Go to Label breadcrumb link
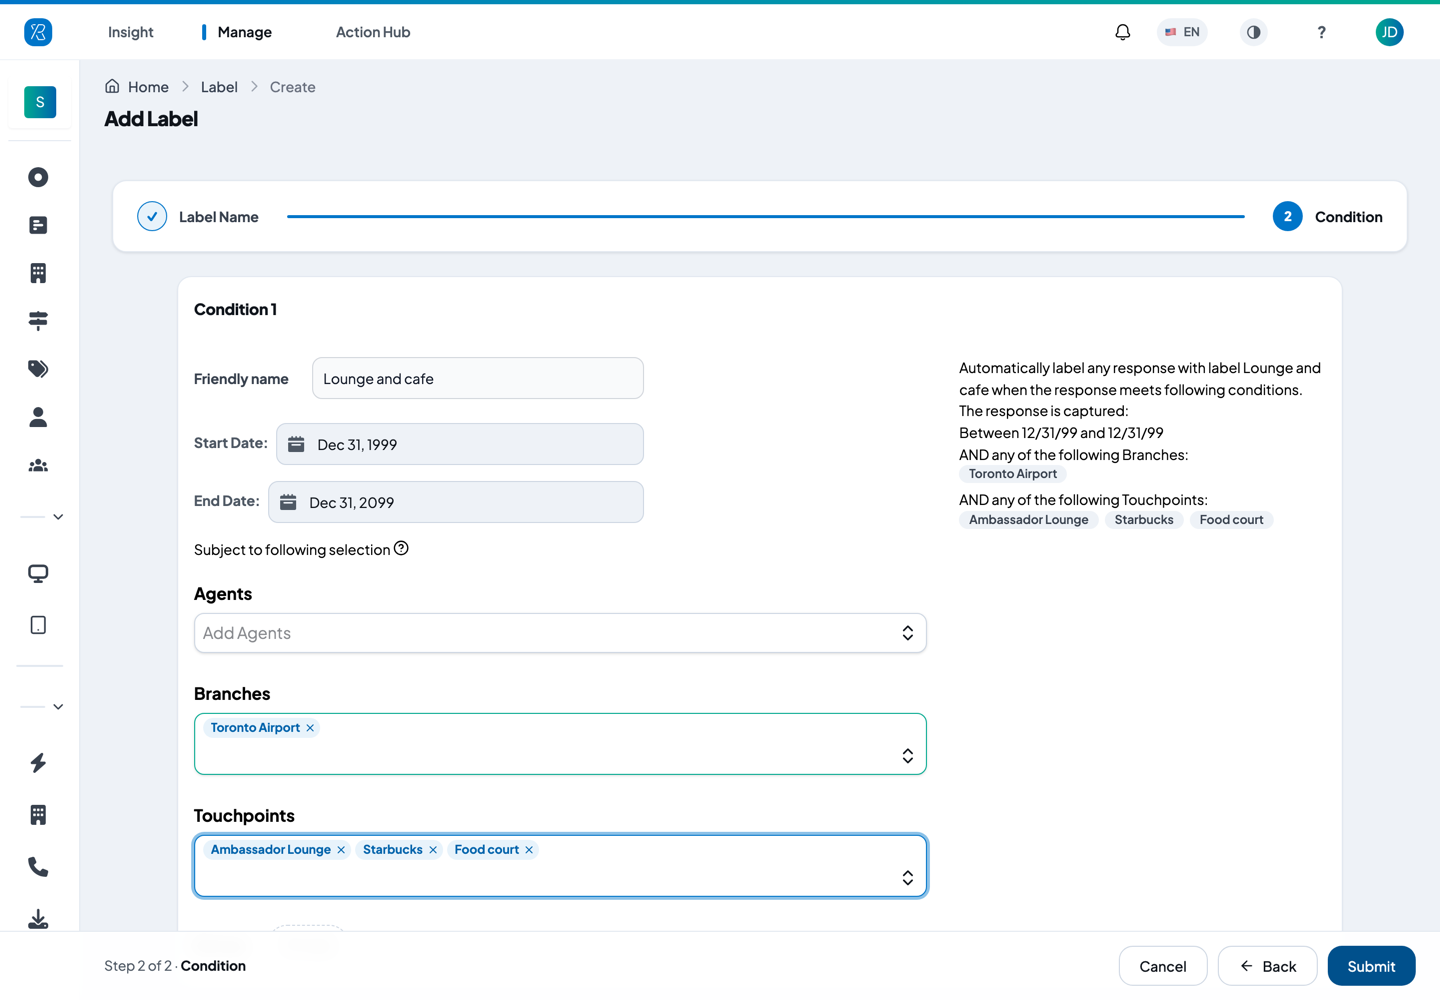Viewport: 1440px width, 1000px height. [219, 87]
